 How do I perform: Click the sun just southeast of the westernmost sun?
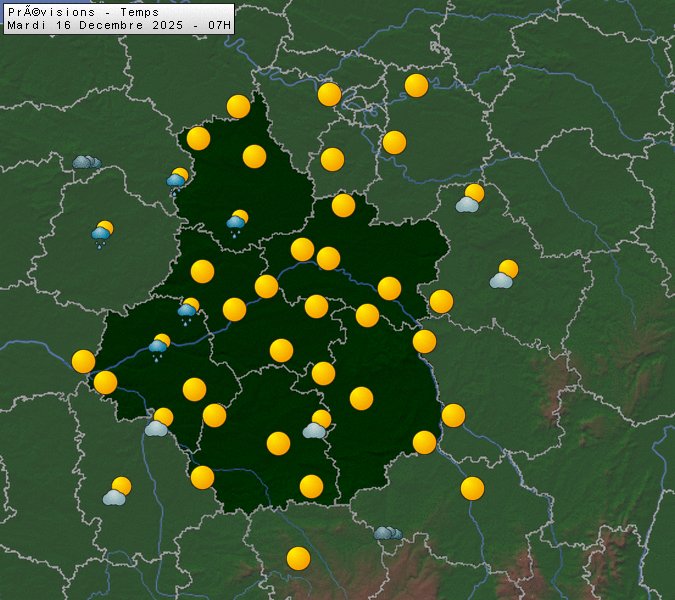(x=105, y=382)
